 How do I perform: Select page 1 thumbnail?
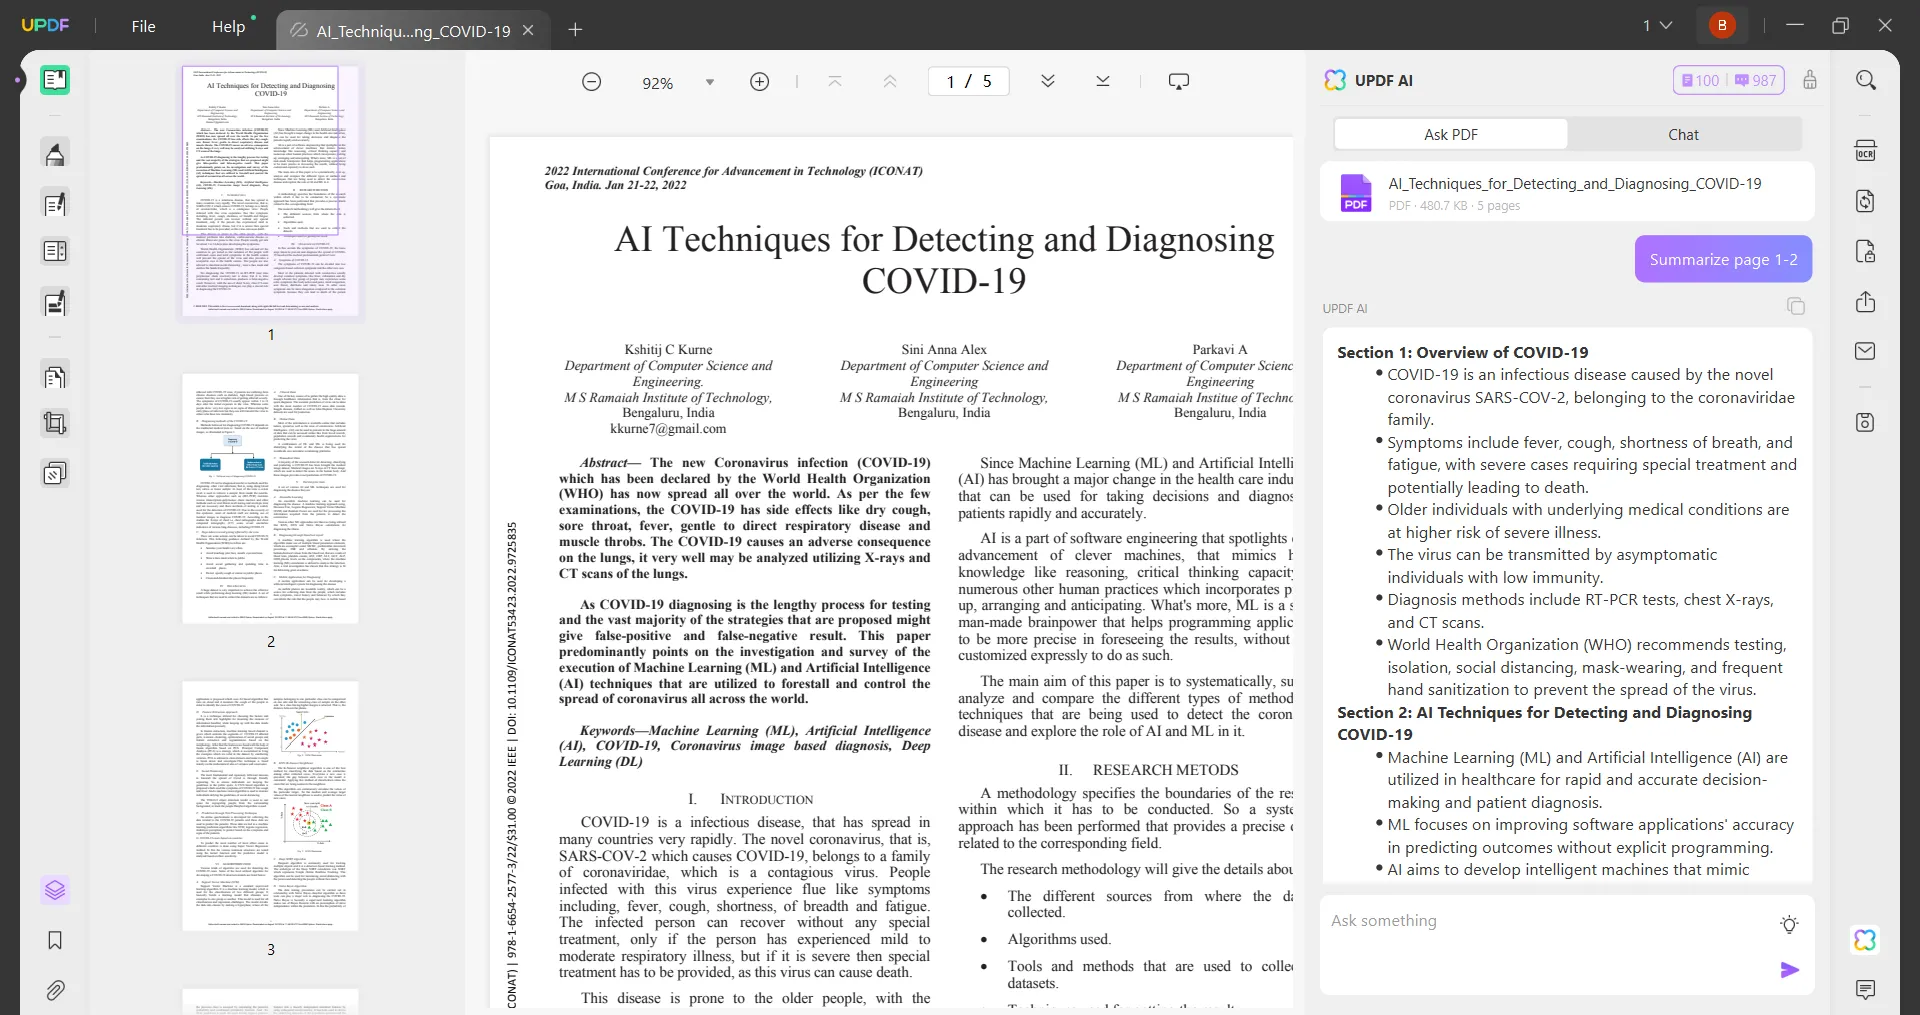(270, 191)
